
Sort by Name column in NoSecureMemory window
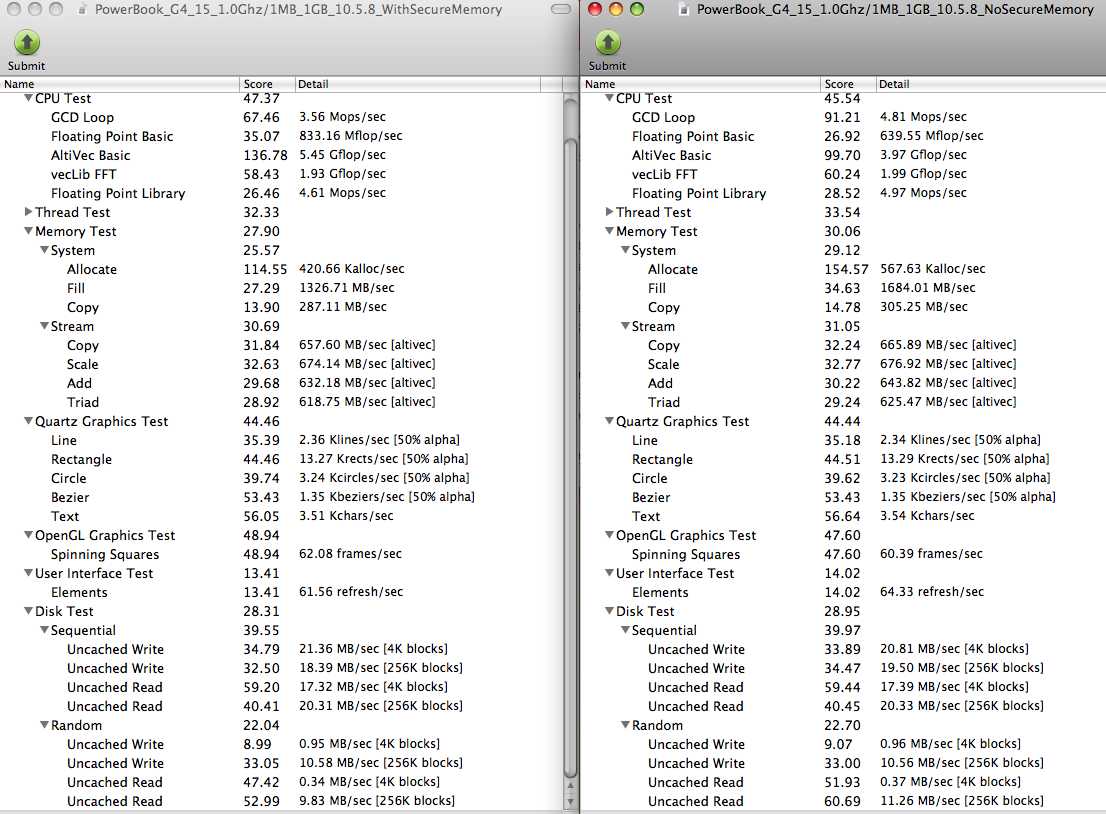point(700,84)
